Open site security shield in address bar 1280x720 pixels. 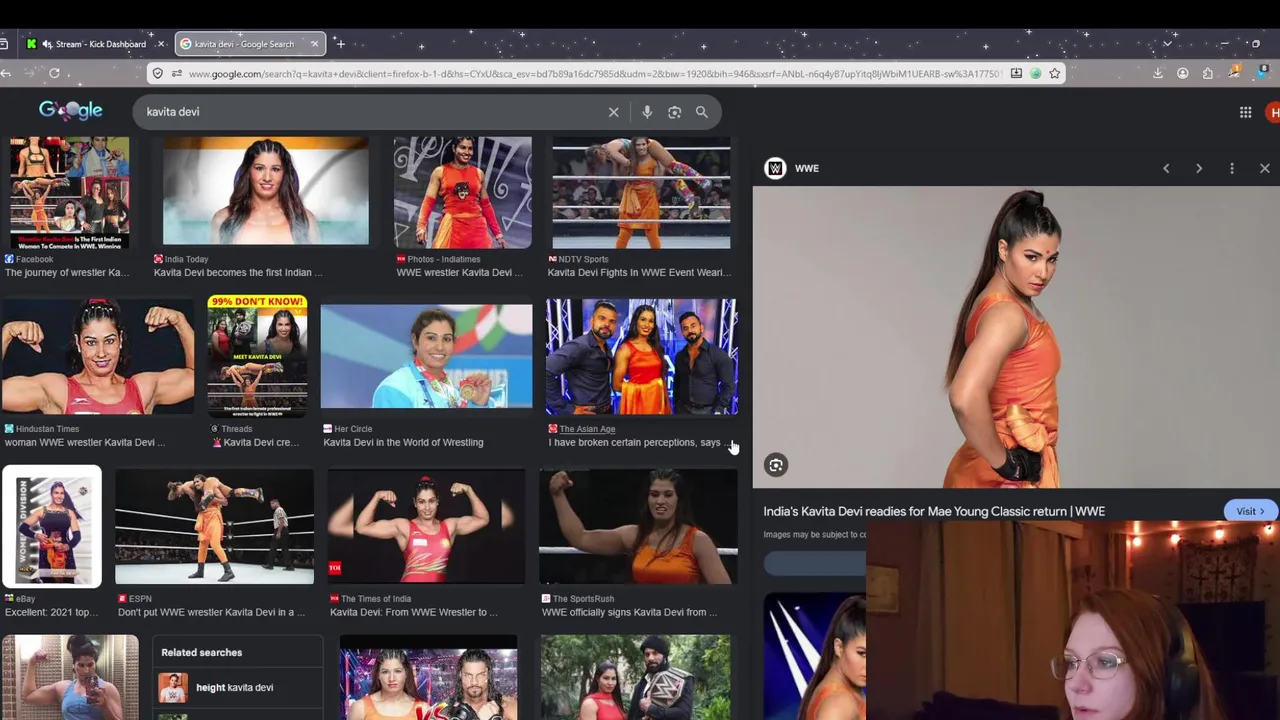click(x=157, y=73)
